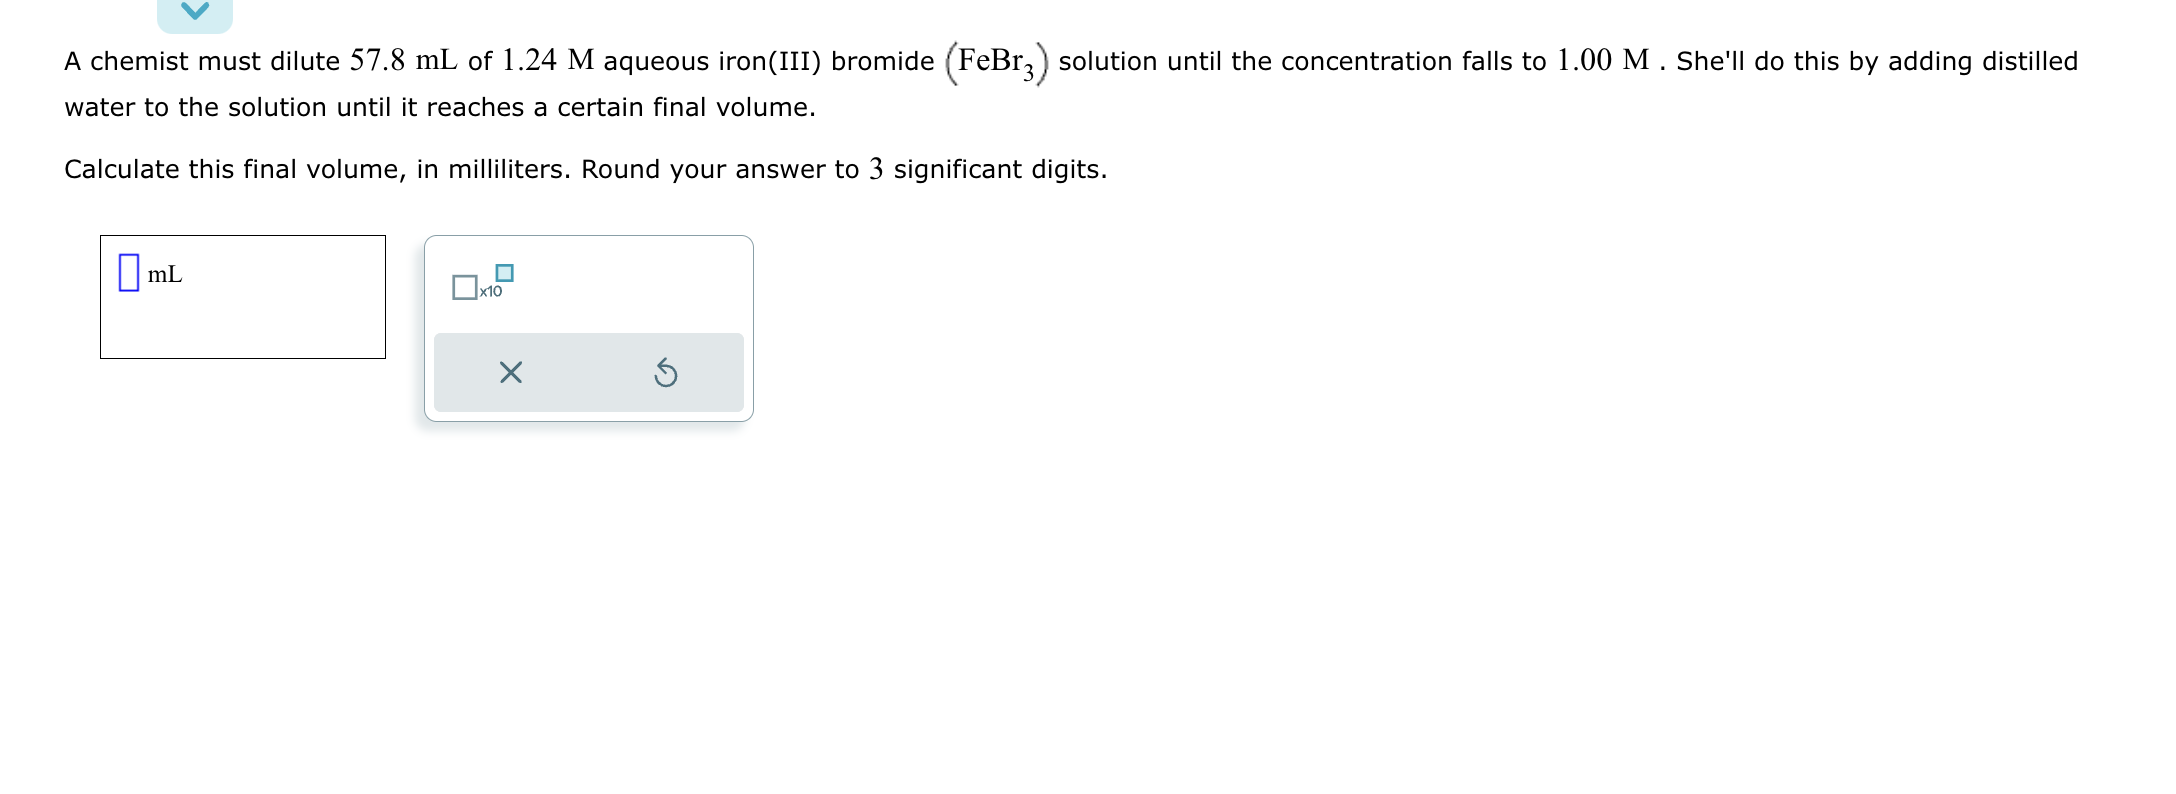Click the base-number box beside x10
Screen dimensions: 2176x794
pos(465,289)
